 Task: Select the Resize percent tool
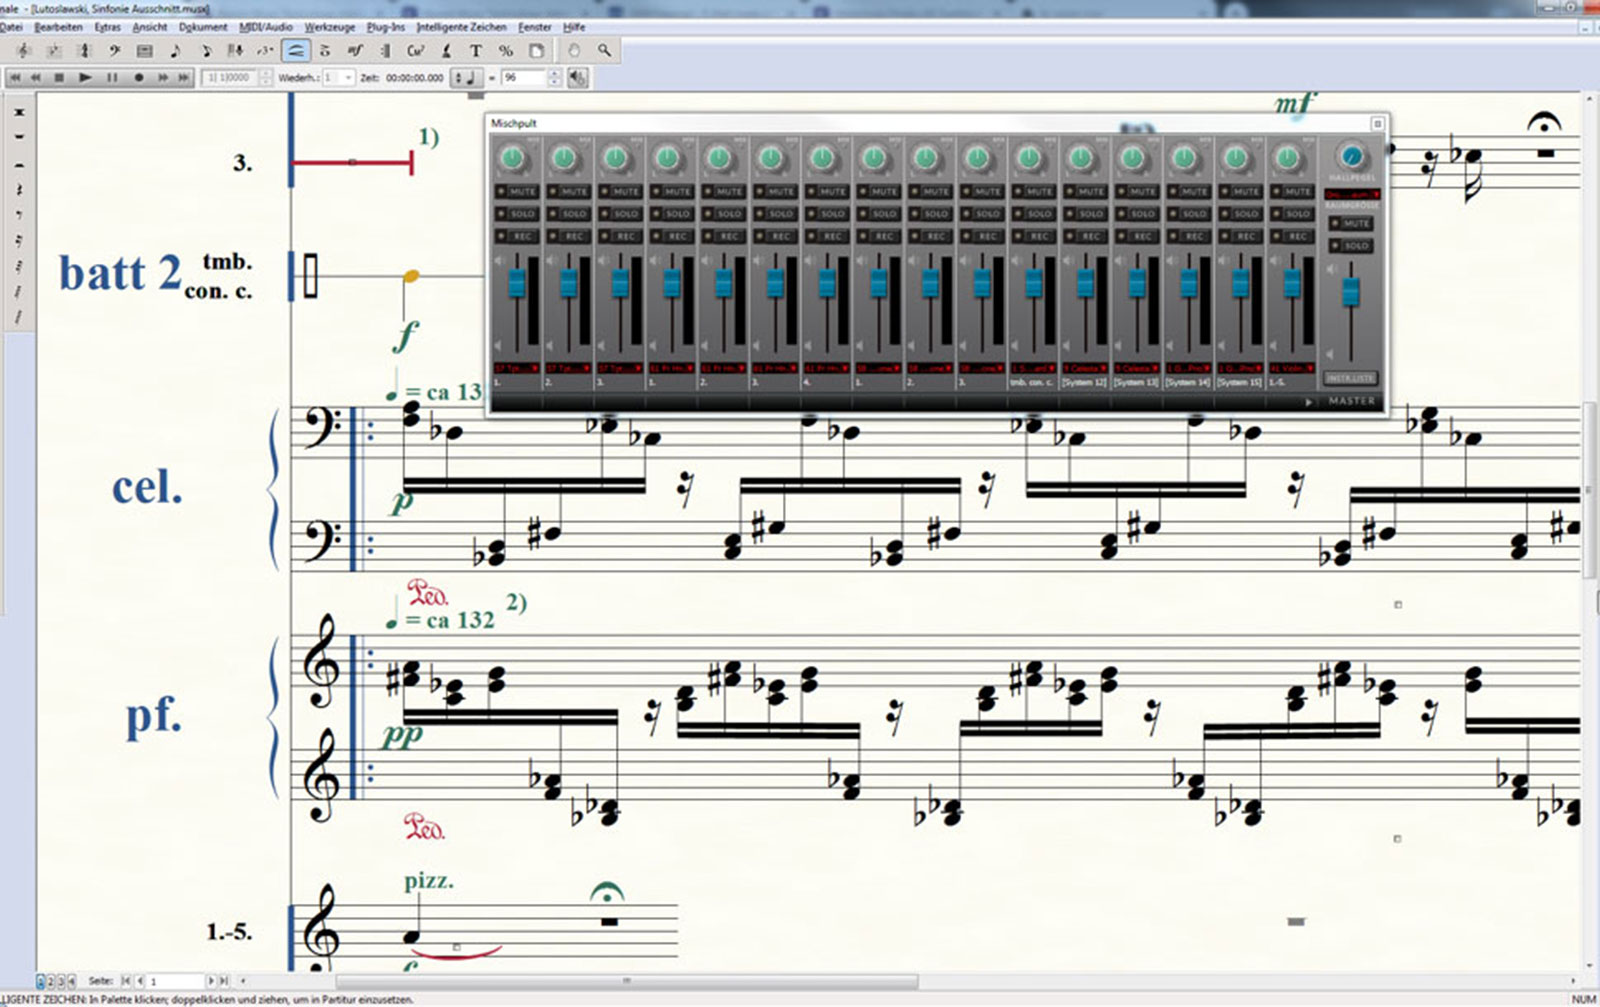506,50
